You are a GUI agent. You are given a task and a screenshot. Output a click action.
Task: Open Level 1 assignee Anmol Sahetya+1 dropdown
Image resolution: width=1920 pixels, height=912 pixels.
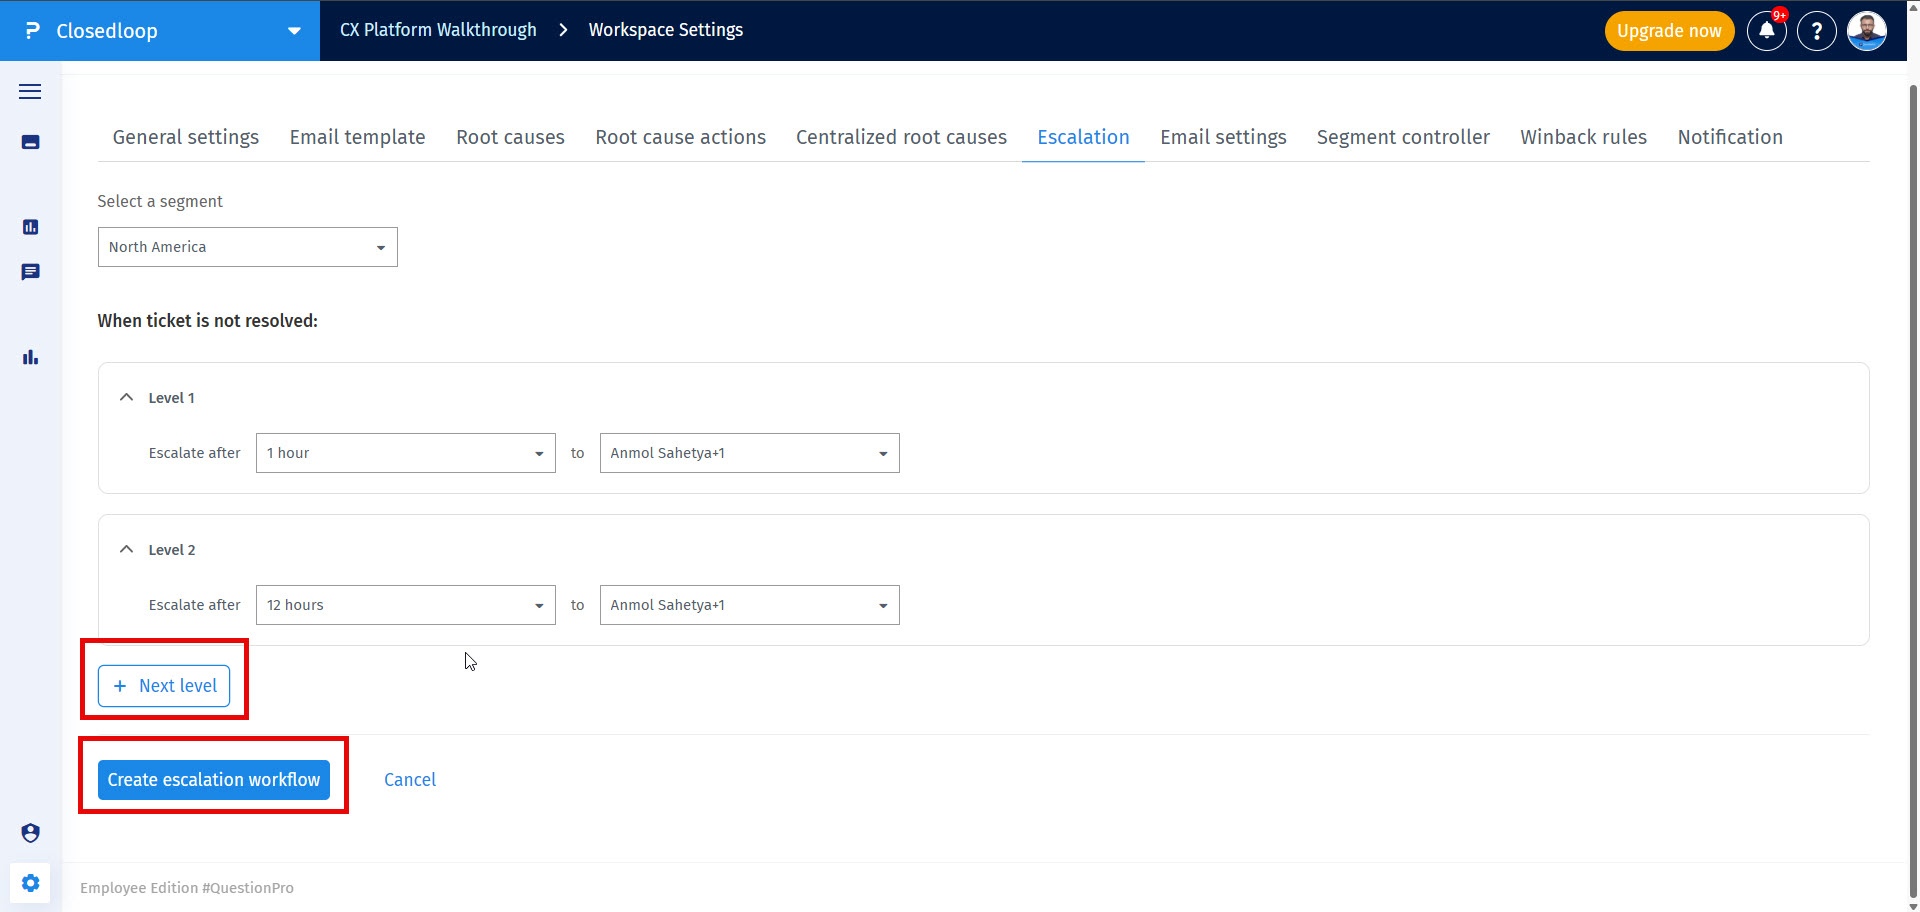749,453
